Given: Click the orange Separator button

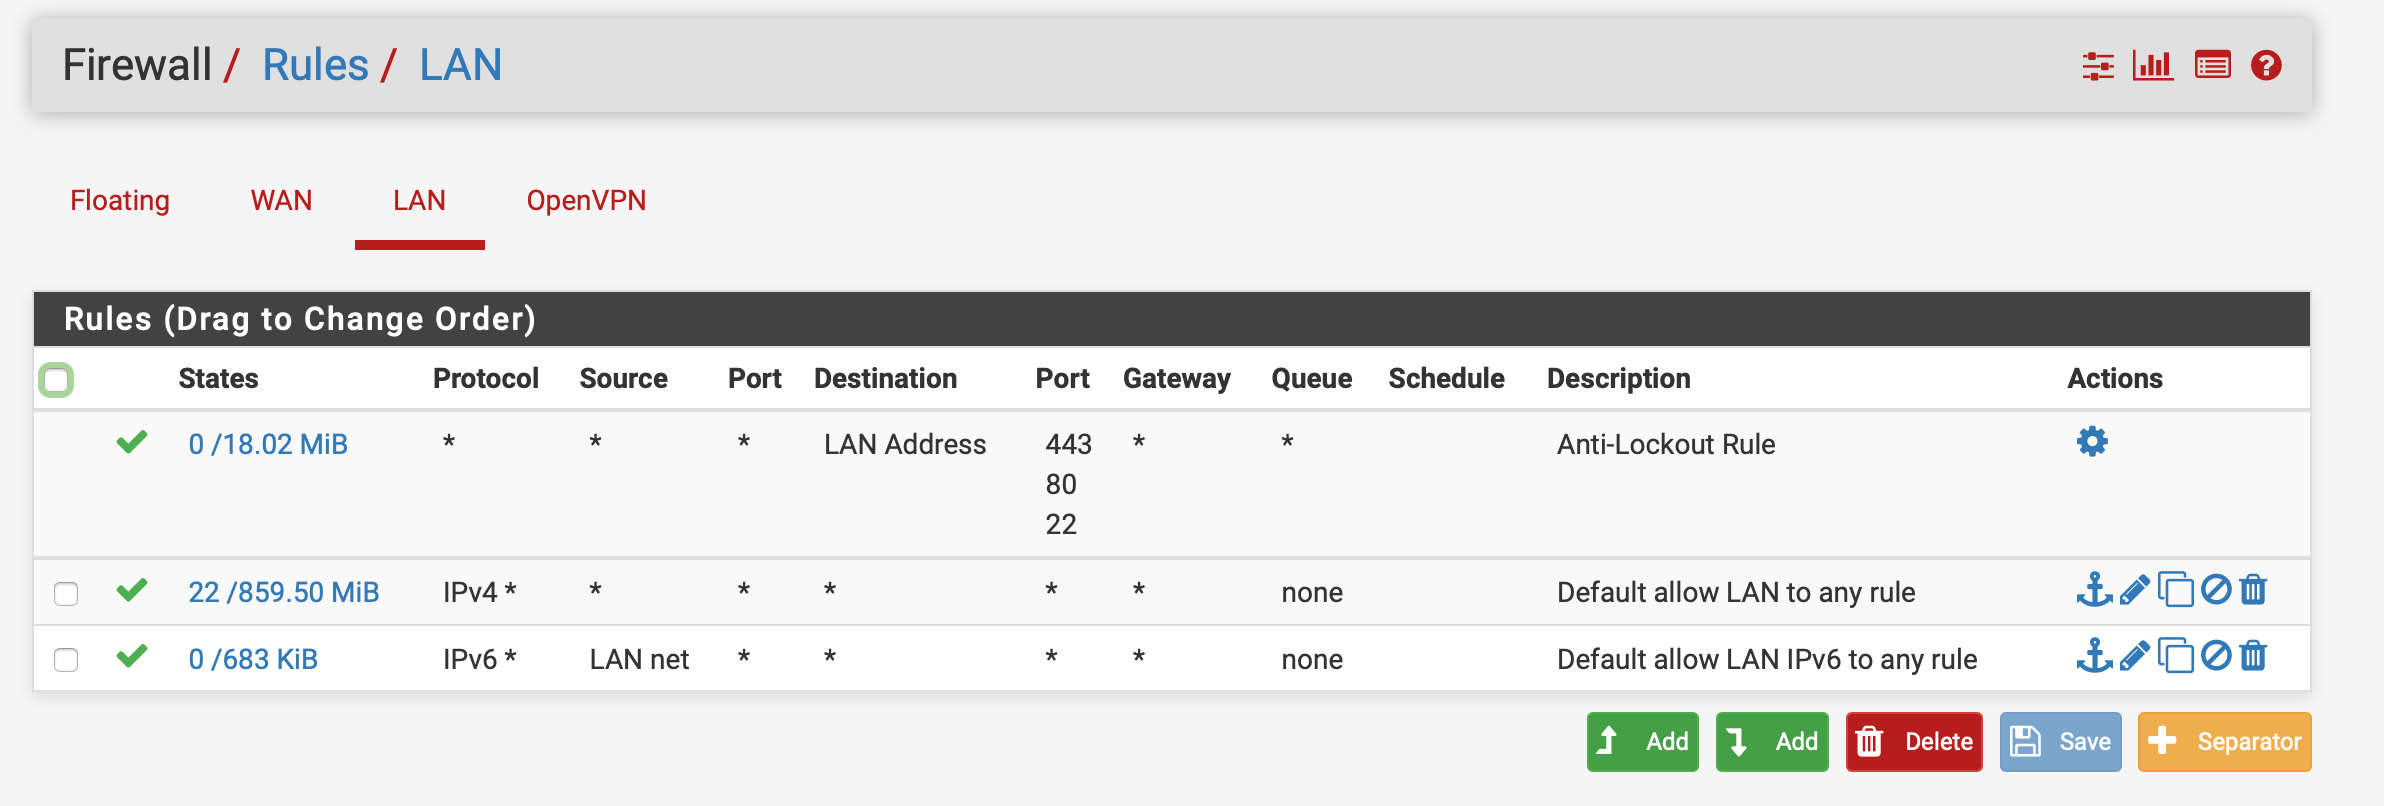Looking at the screenshot, I should [2224, 742].
